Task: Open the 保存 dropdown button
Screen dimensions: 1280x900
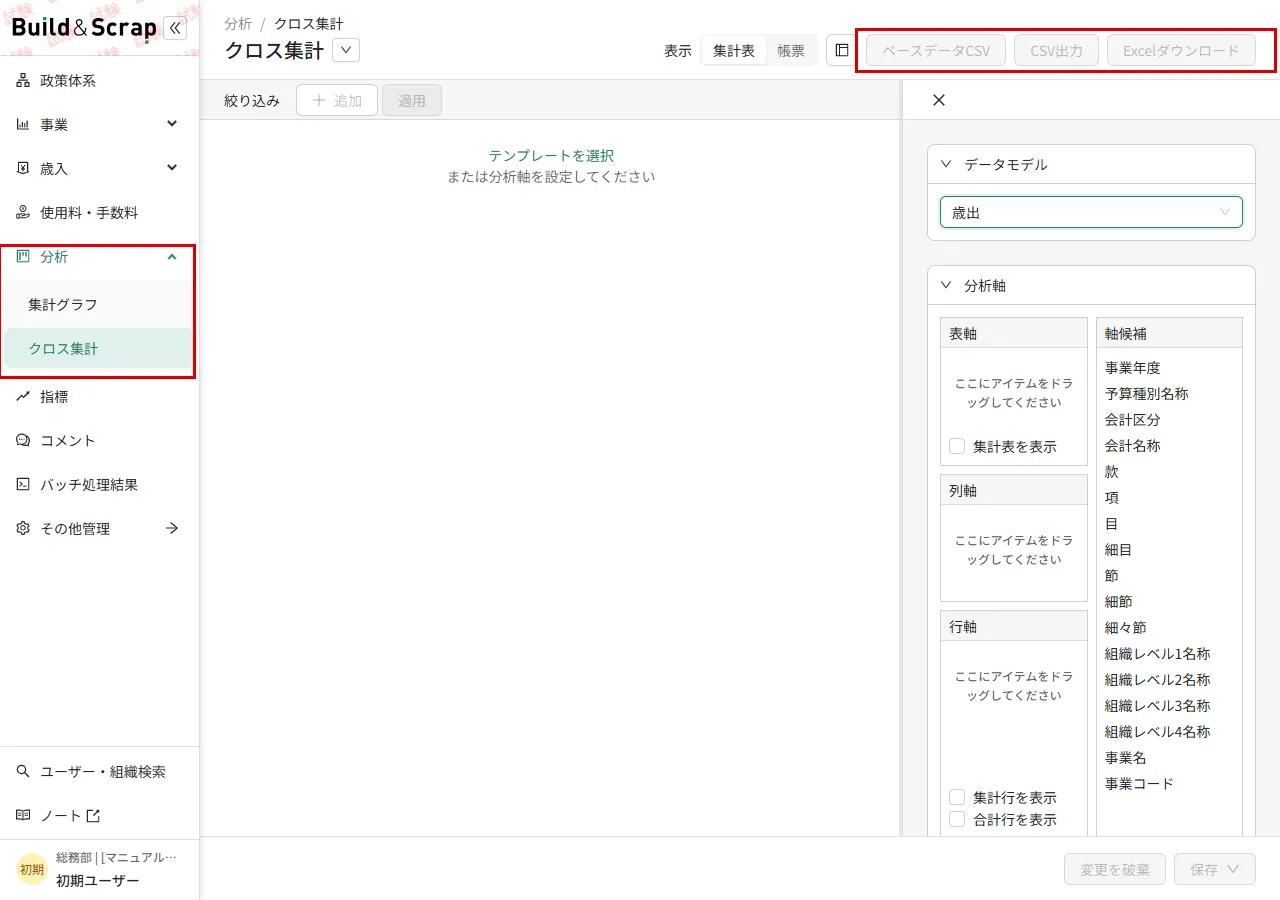Action: [x=1215, y=869]
